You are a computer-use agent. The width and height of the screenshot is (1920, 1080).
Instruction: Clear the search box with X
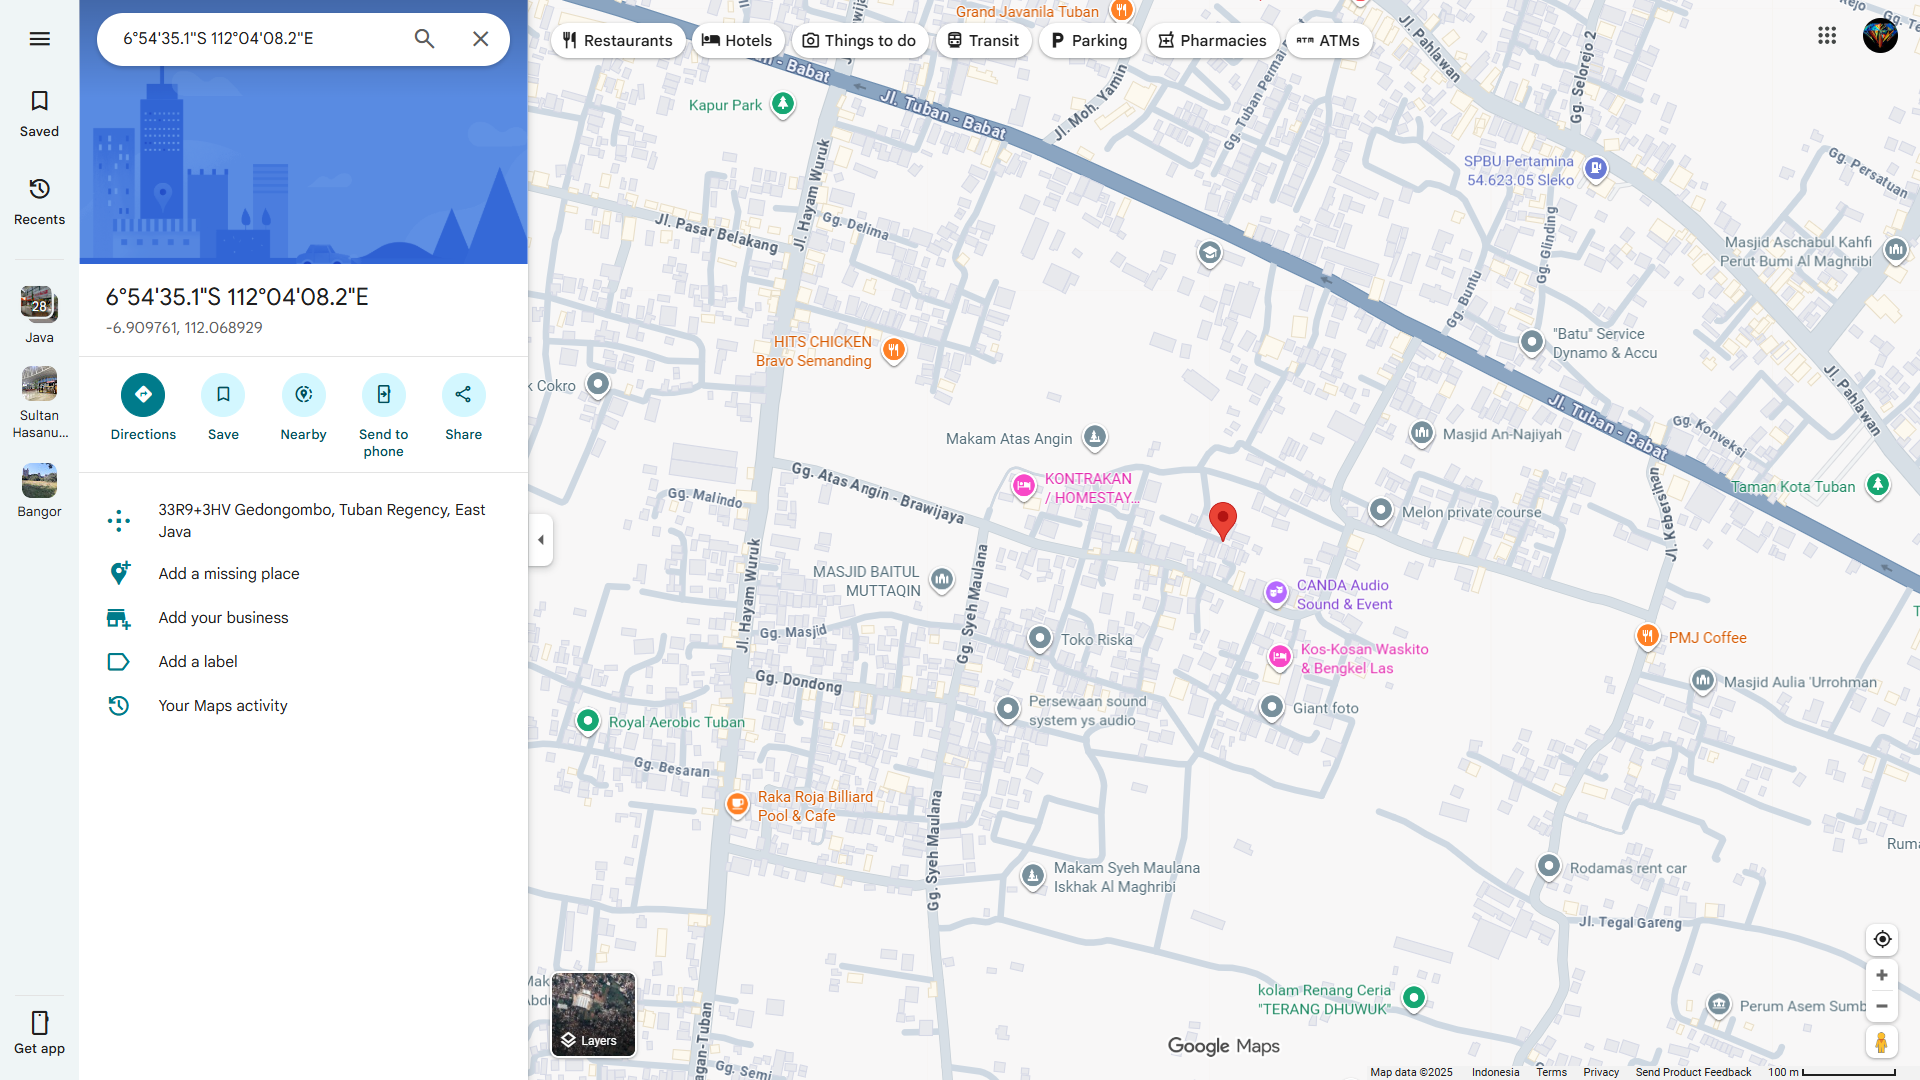tap(481, 39)
